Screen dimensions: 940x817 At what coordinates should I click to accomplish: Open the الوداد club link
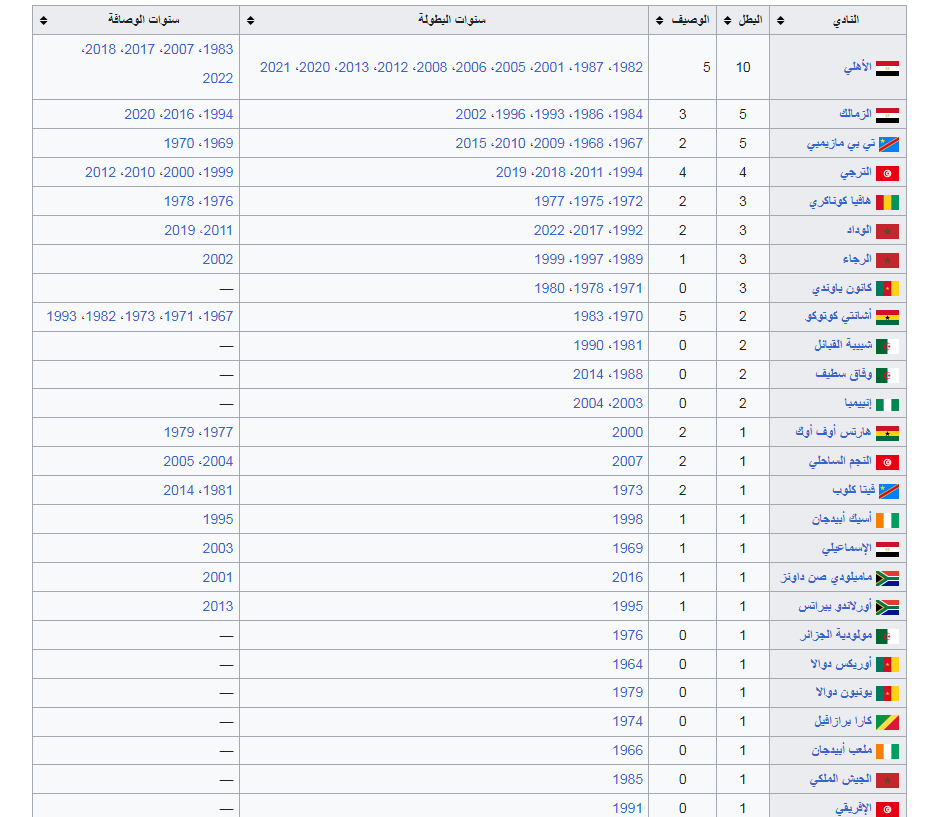click(x=859, y=230)
